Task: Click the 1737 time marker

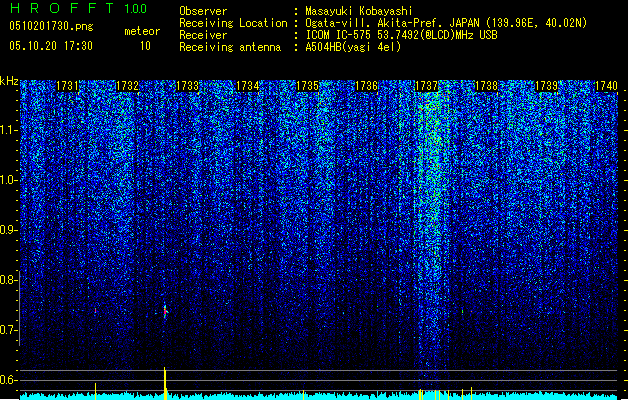Action: 426,86
